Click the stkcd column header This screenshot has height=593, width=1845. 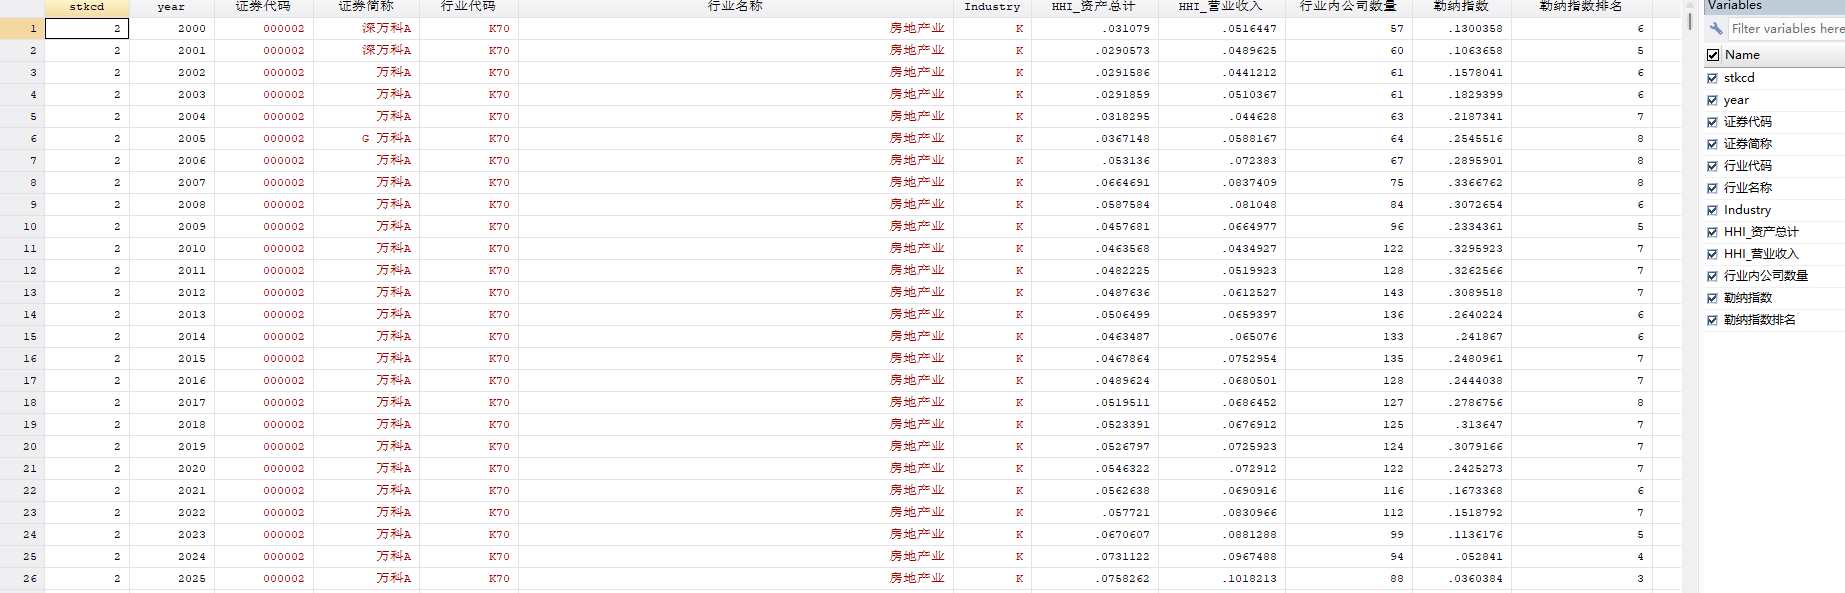click(87, 7)
